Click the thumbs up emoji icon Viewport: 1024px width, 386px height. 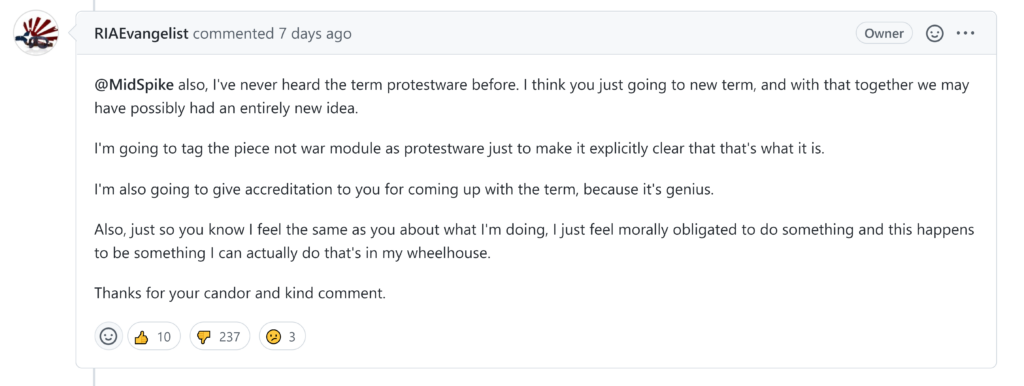[x=141, y=337]
